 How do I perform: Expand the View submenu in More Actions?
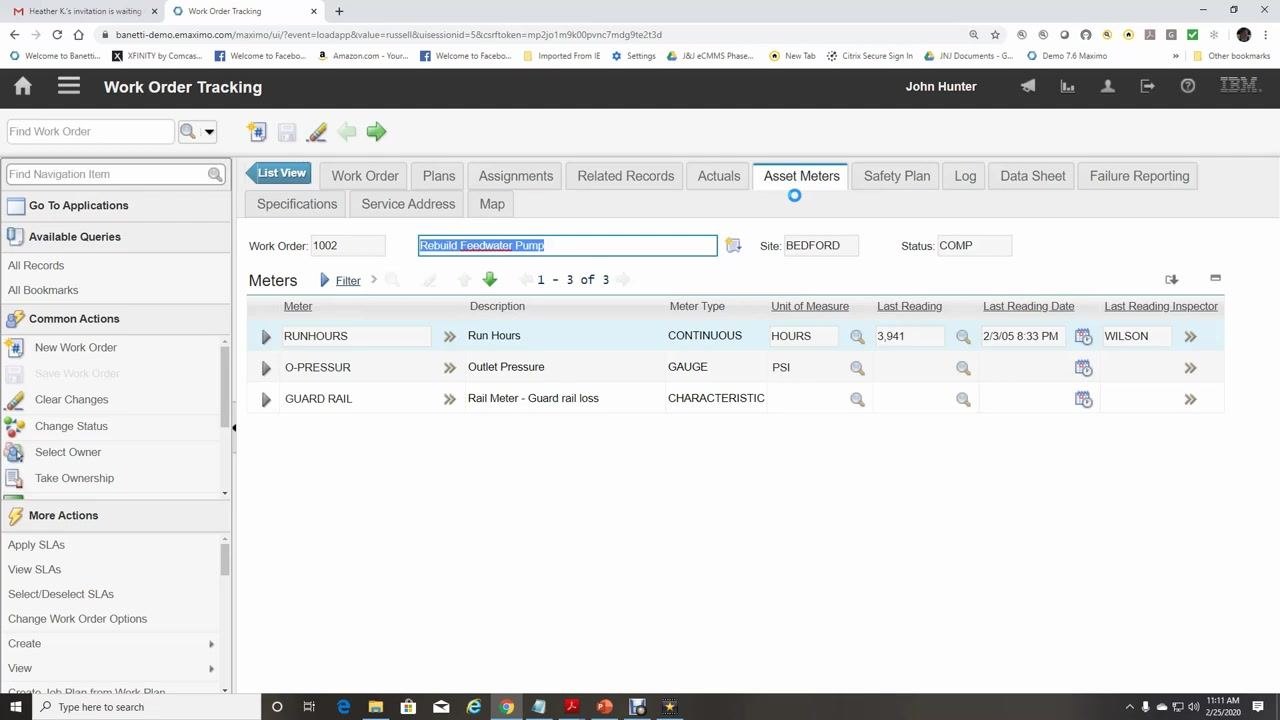[x=211, y=668]
